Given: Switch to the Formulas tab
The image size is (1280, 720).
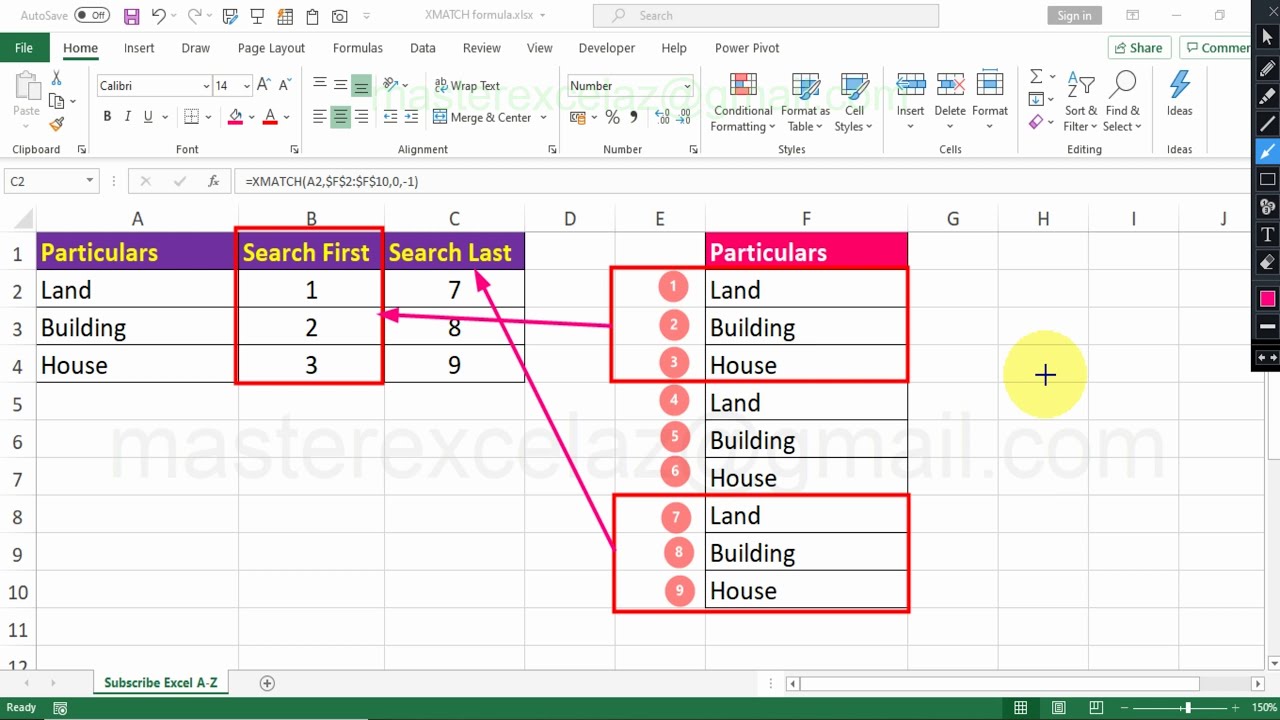Looking at the screenshot, I should tap(357, 48).
